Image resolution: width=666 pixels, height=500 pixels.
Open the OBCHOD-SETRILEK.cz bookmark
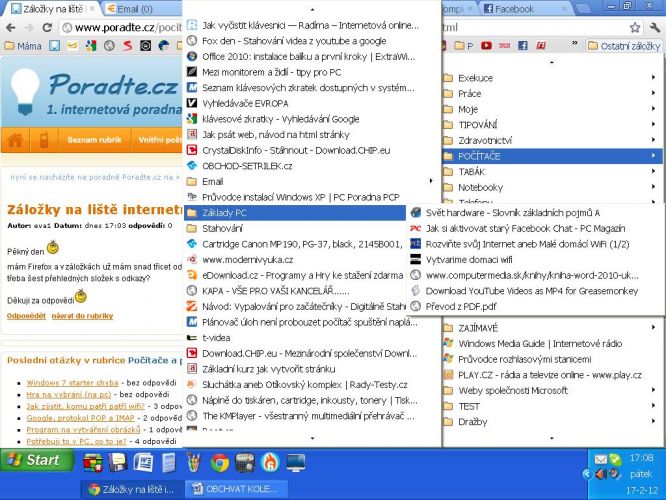click(311, 166)
